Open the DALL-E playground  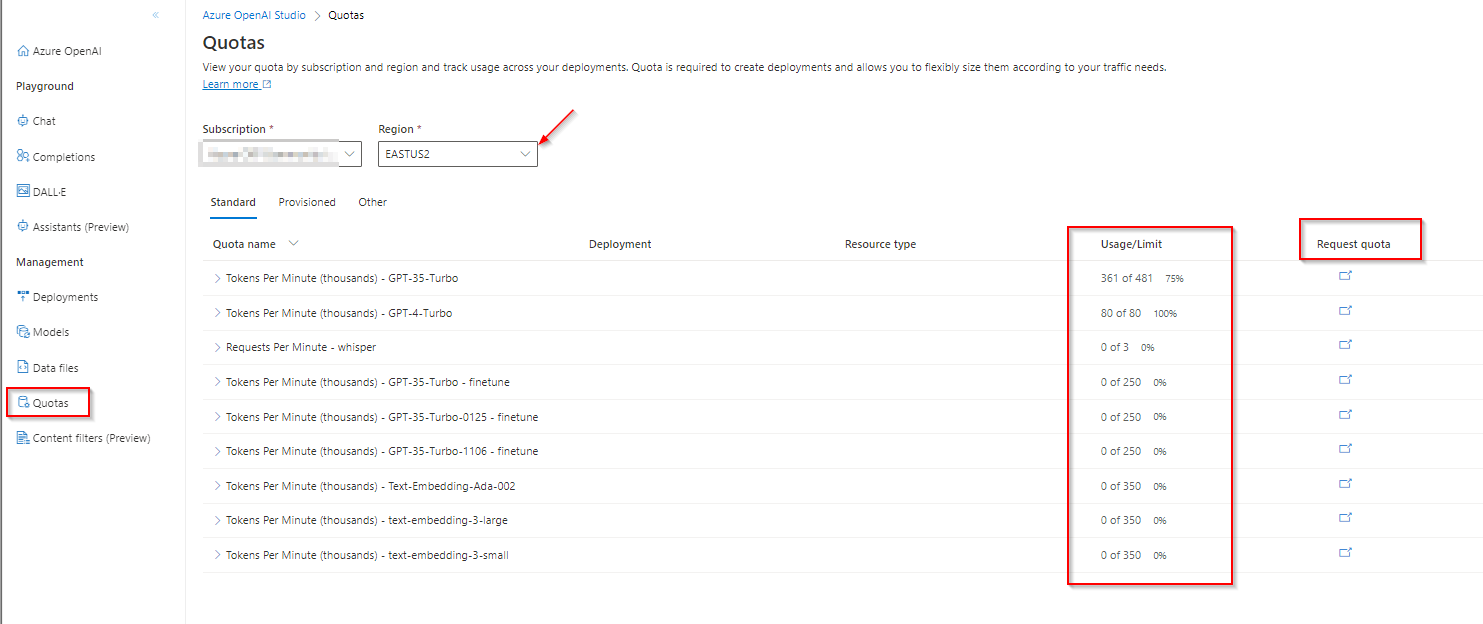point(44,191)
